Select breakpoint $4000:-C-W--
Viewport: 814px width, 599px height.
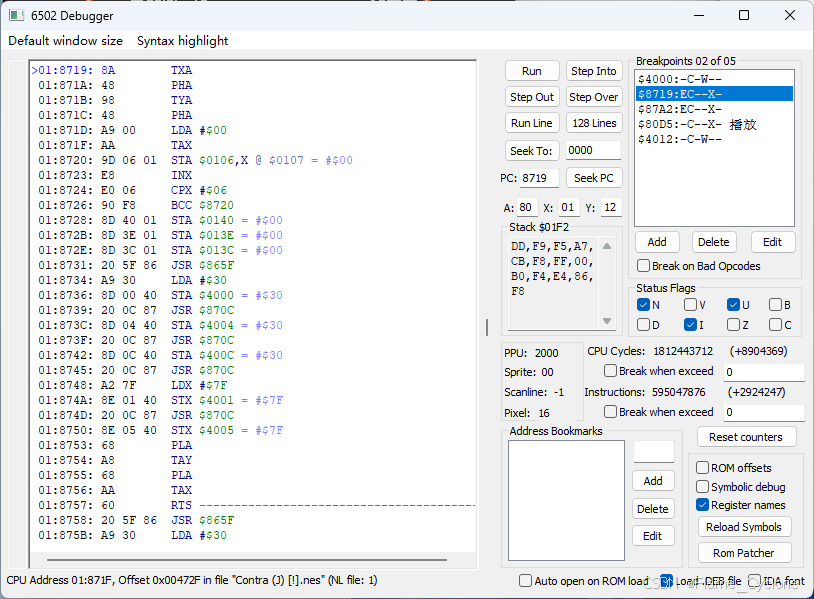pyautogui.click(x=714, y=79)
